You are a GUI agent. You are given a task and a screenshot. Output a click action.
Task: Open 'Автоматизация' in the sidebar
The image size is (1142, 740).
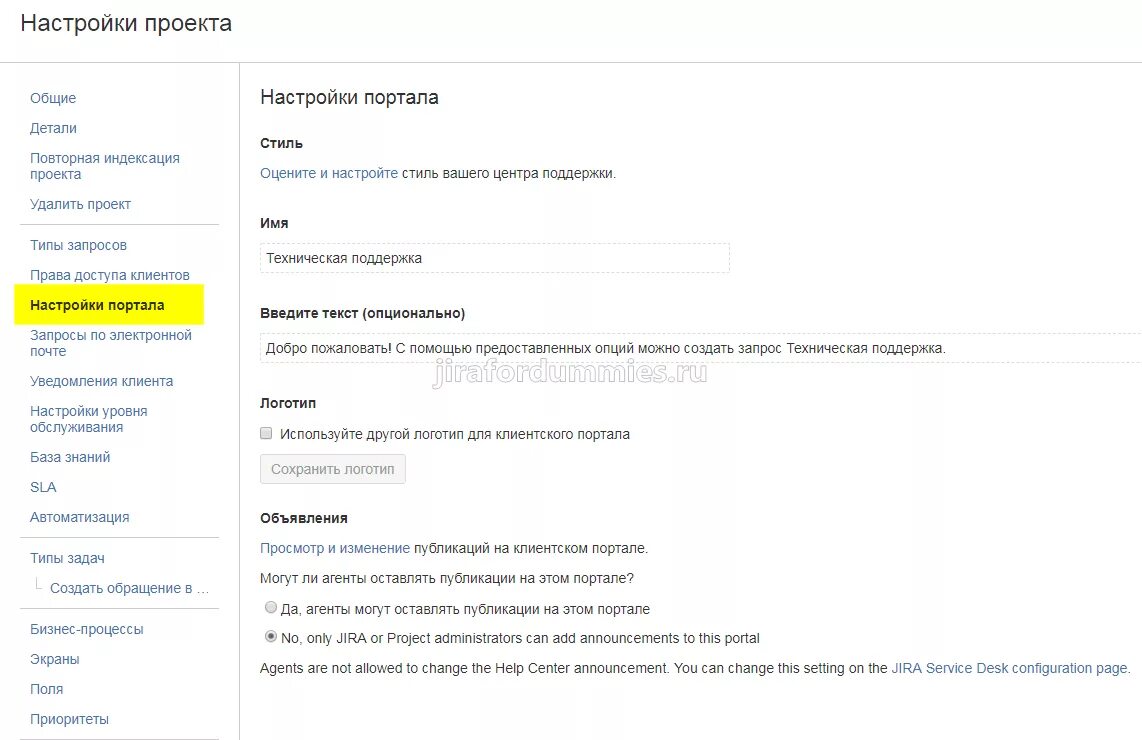coord(79,517)
